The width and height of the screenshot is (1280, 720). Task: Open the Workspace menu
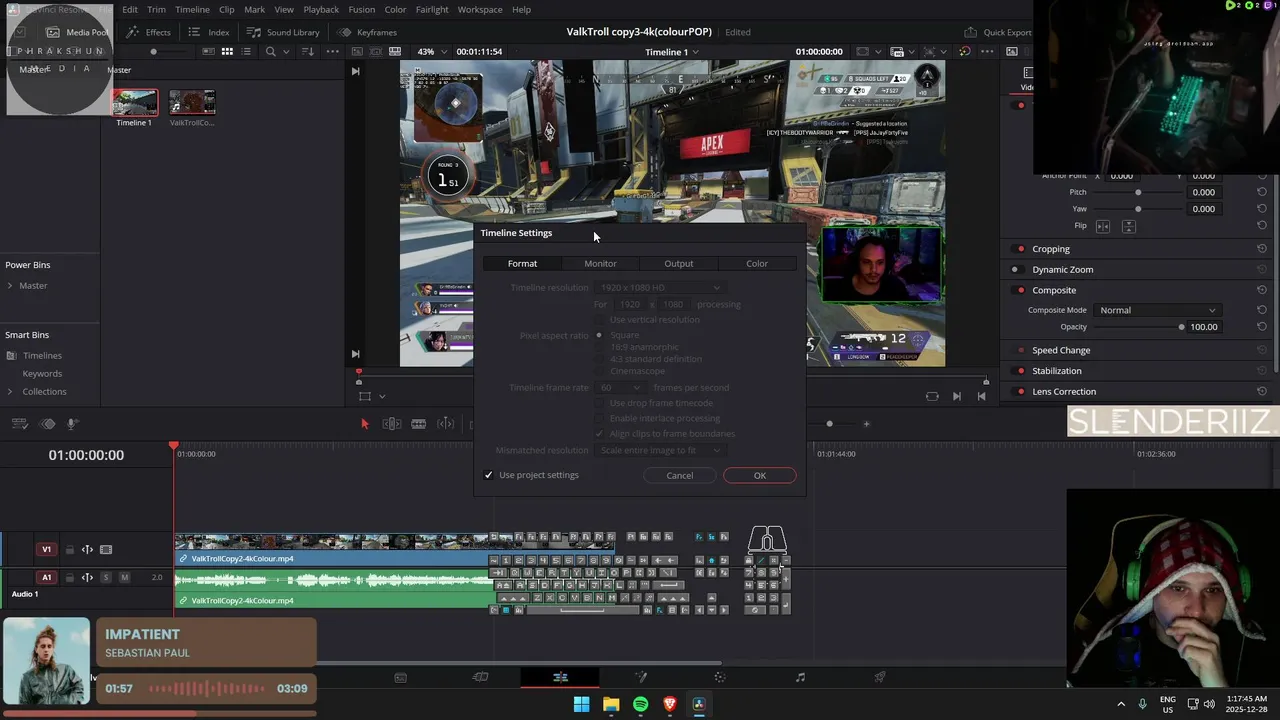click(480, 9)
